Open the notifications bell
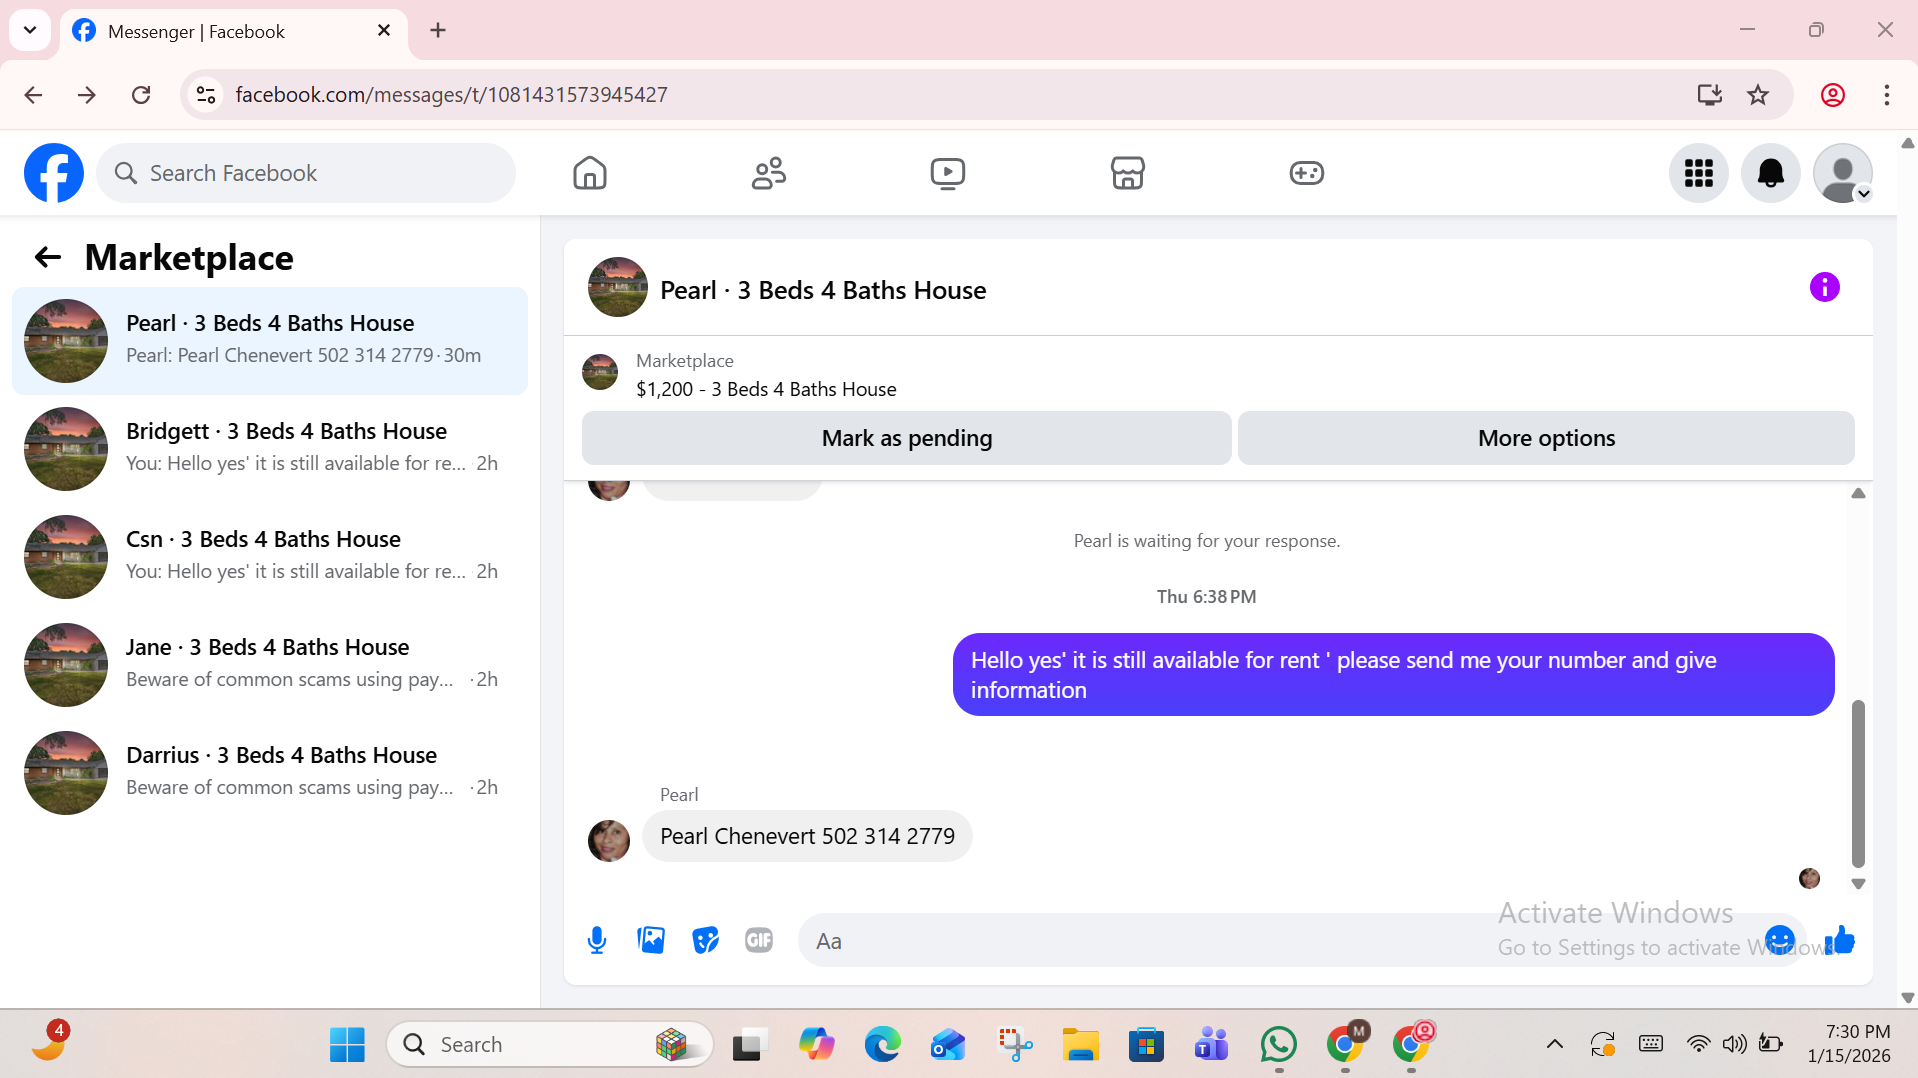This screenshot has width=1918, height=1078. click(1771, 173)
